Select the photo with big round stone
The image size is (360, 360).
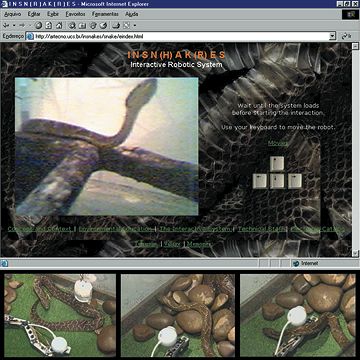click(298, 315)
